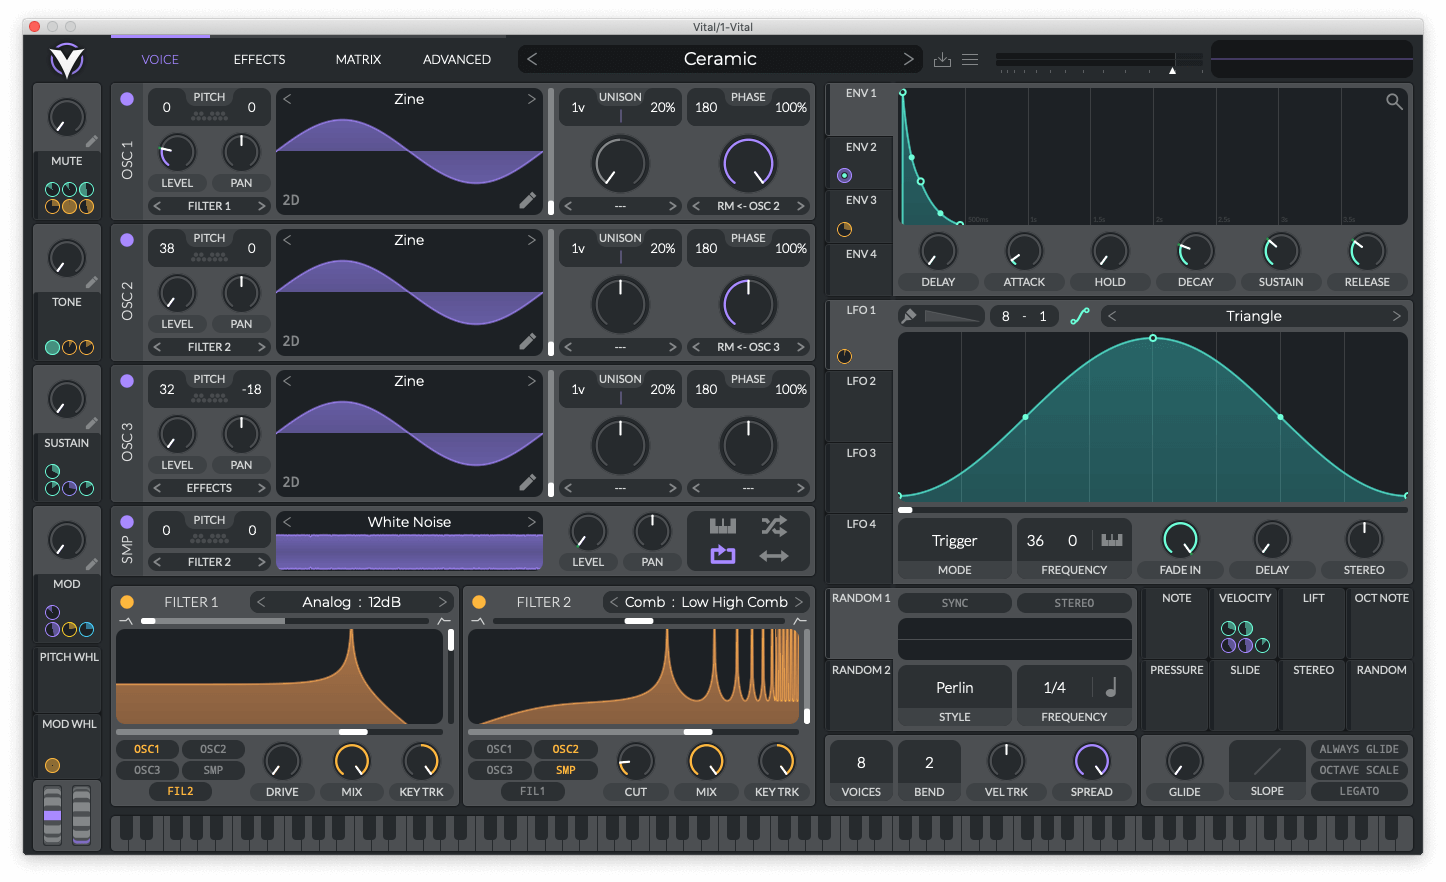Image resolution: width=1446 pixels, height=882 pixels.
Task: Click the magnifier icon in ENV 1 display
Action: pos(1394,101)
